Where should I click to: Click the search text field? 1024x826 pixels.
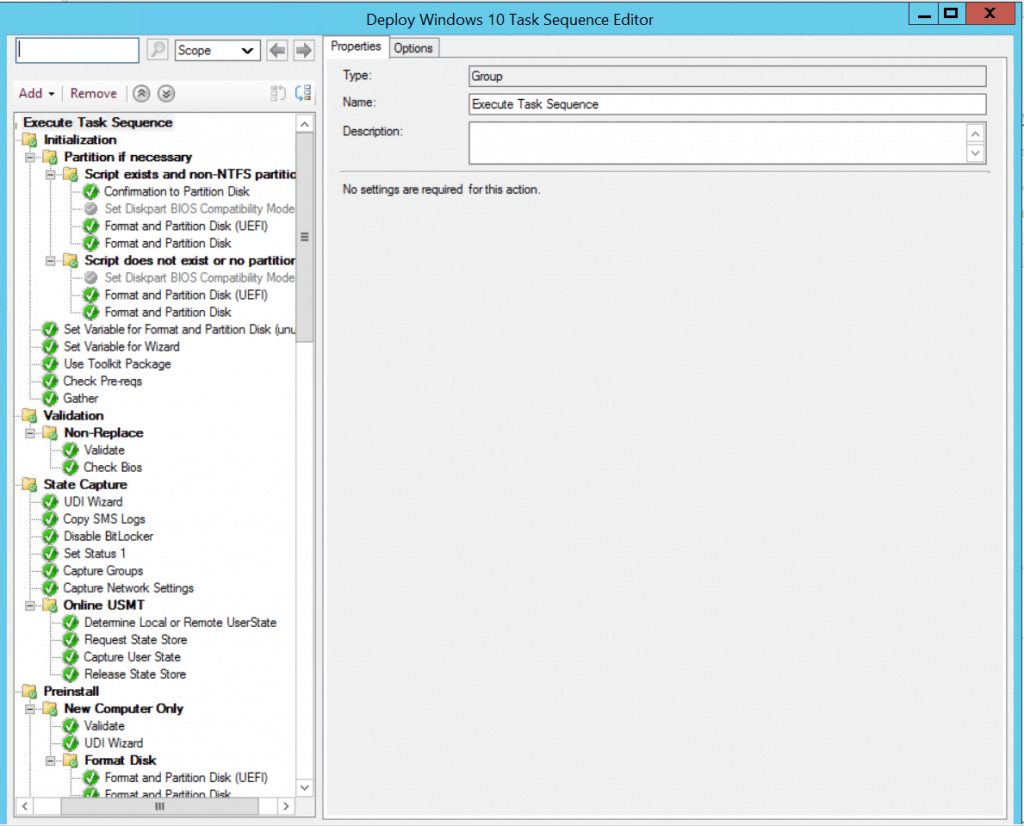pyautogui.click(x=77, y=50)
